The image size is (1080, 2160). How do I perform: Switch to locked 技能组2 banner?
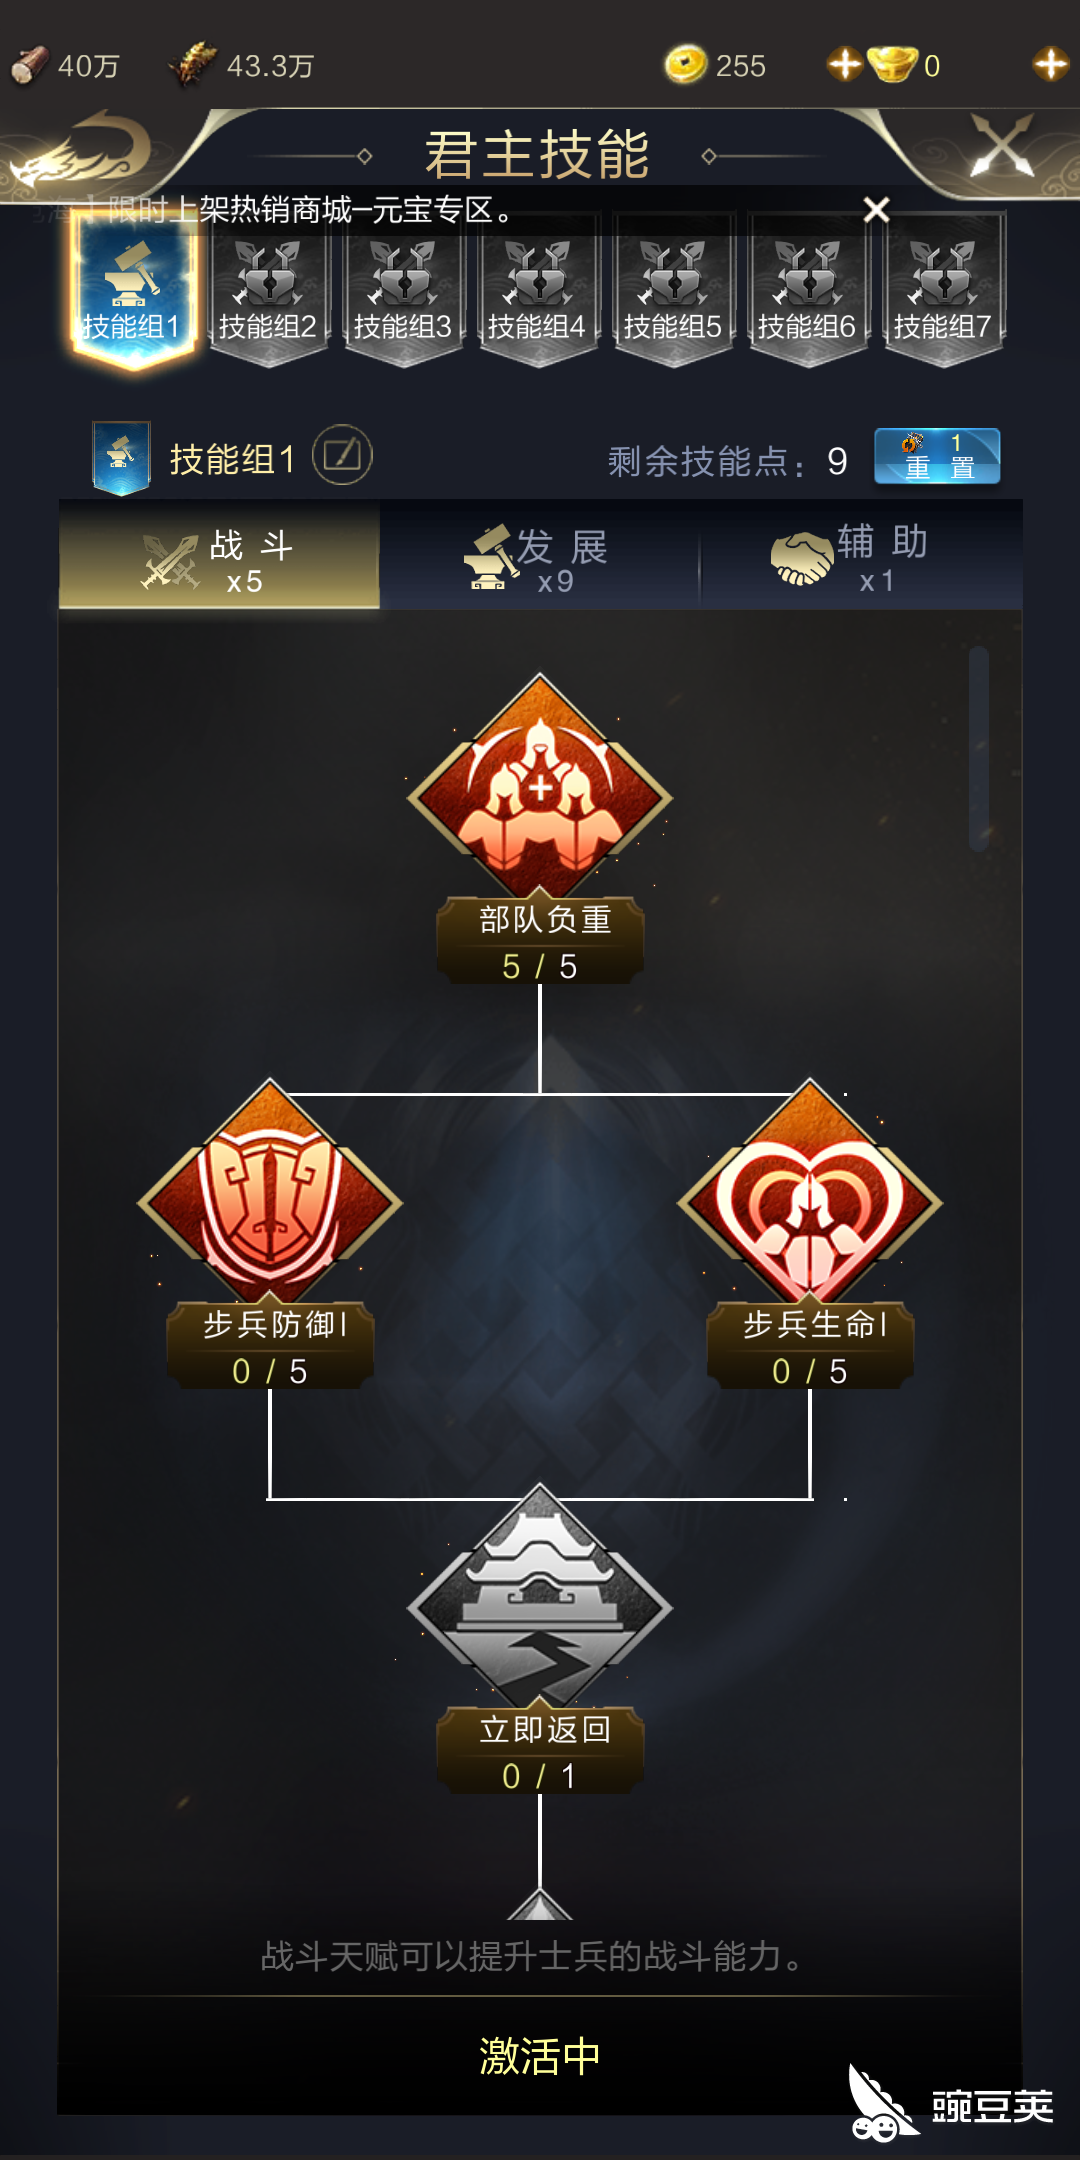(268, 292)
